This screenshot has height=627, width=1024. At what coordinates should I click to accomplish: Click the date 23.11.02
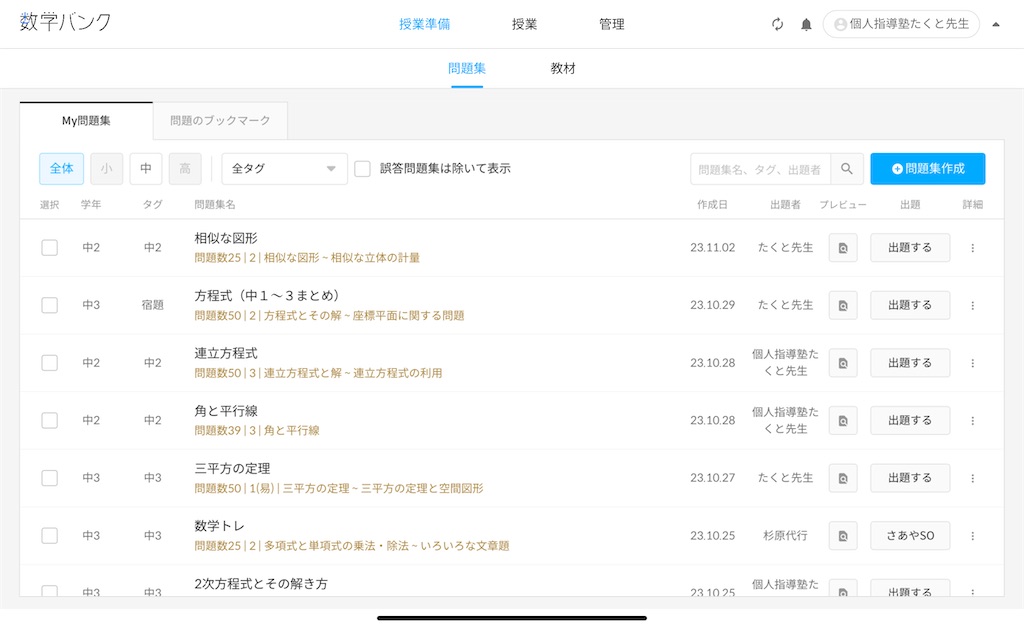(712, 248)
